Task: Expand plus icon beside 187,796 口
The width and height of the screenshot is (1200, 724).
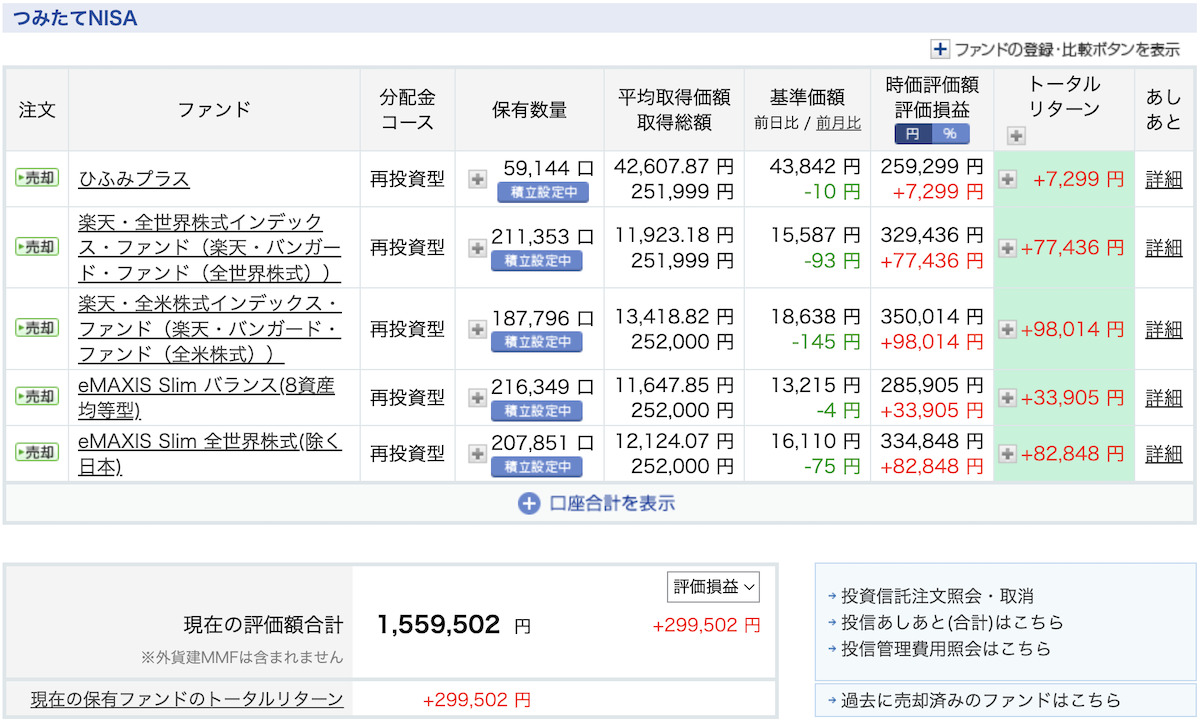Action: [478, 328]
